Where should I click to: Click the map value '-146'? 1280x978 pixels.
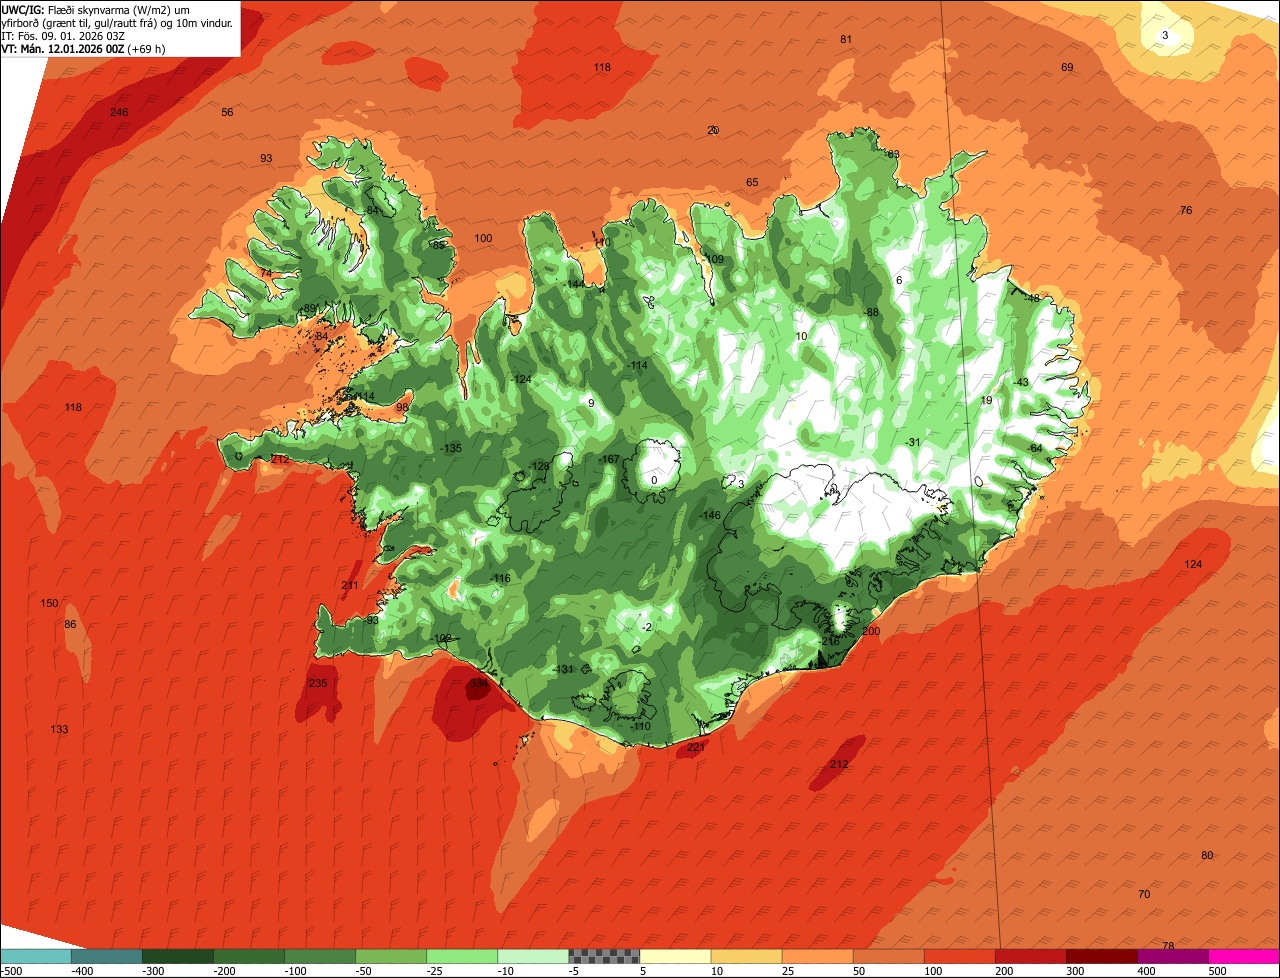pos(710,515)
